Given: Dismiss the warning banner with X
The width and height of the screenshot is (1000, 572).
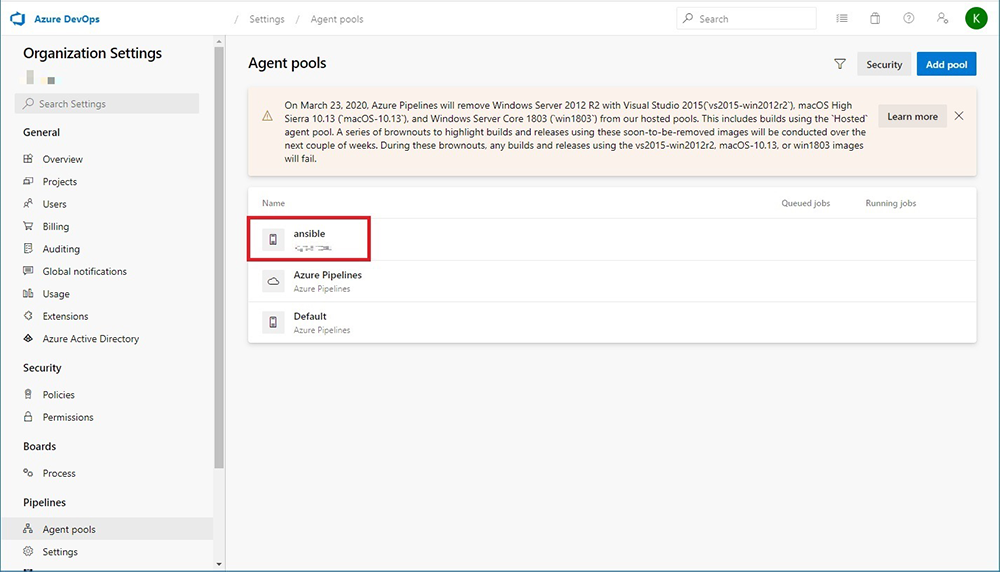Looking at the screenshot, I should [x=959, y=116].
